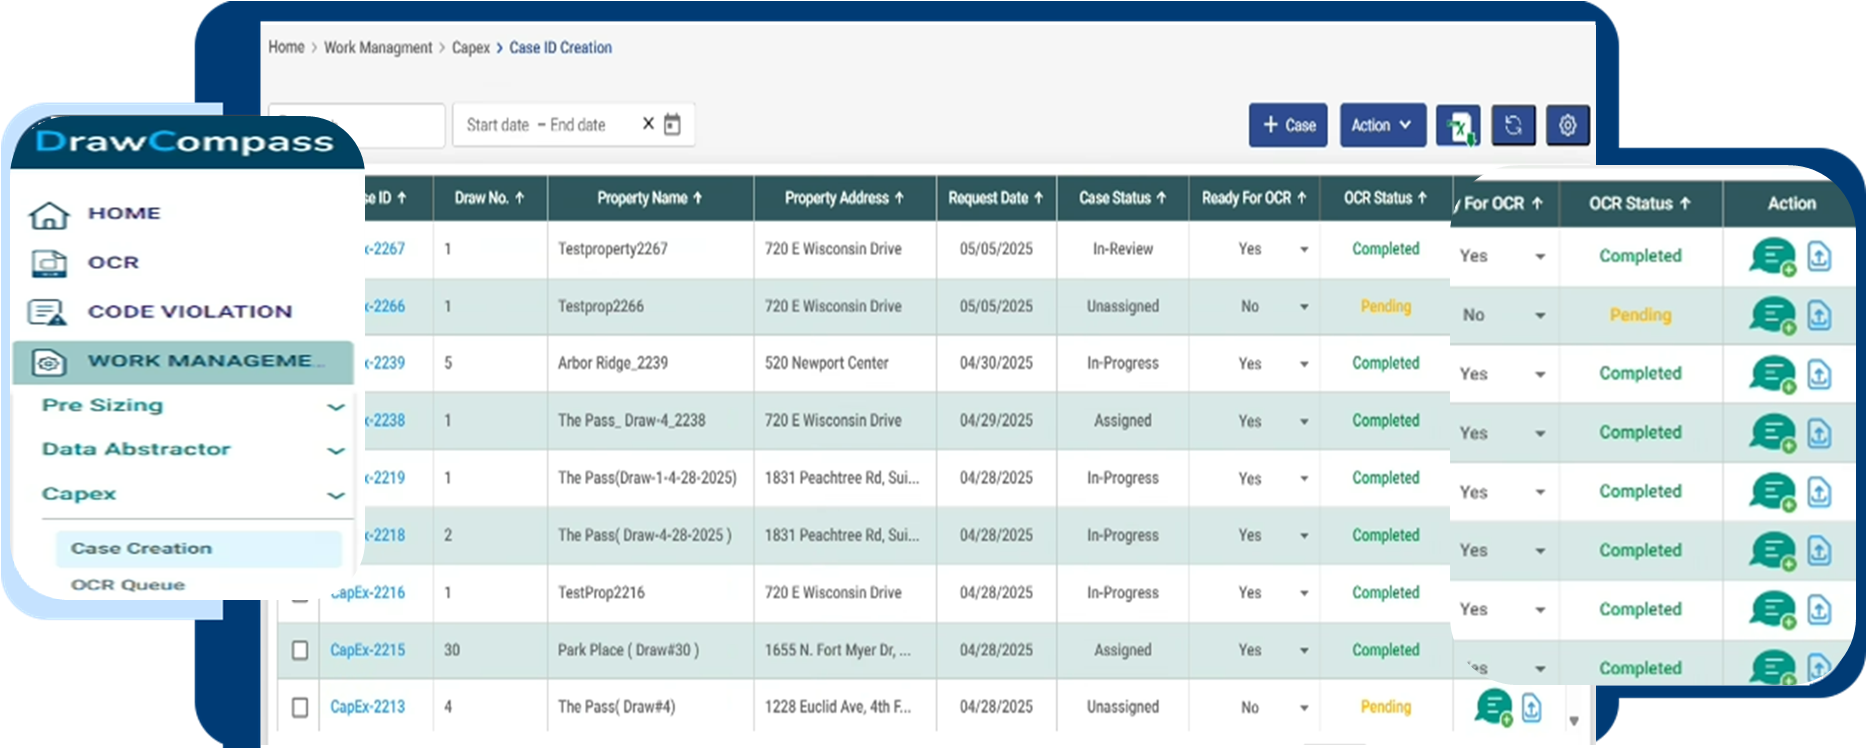This screenshot has width=1867, height=749.
Task: Sort by Property Name column header
Action: click(649, 198)
